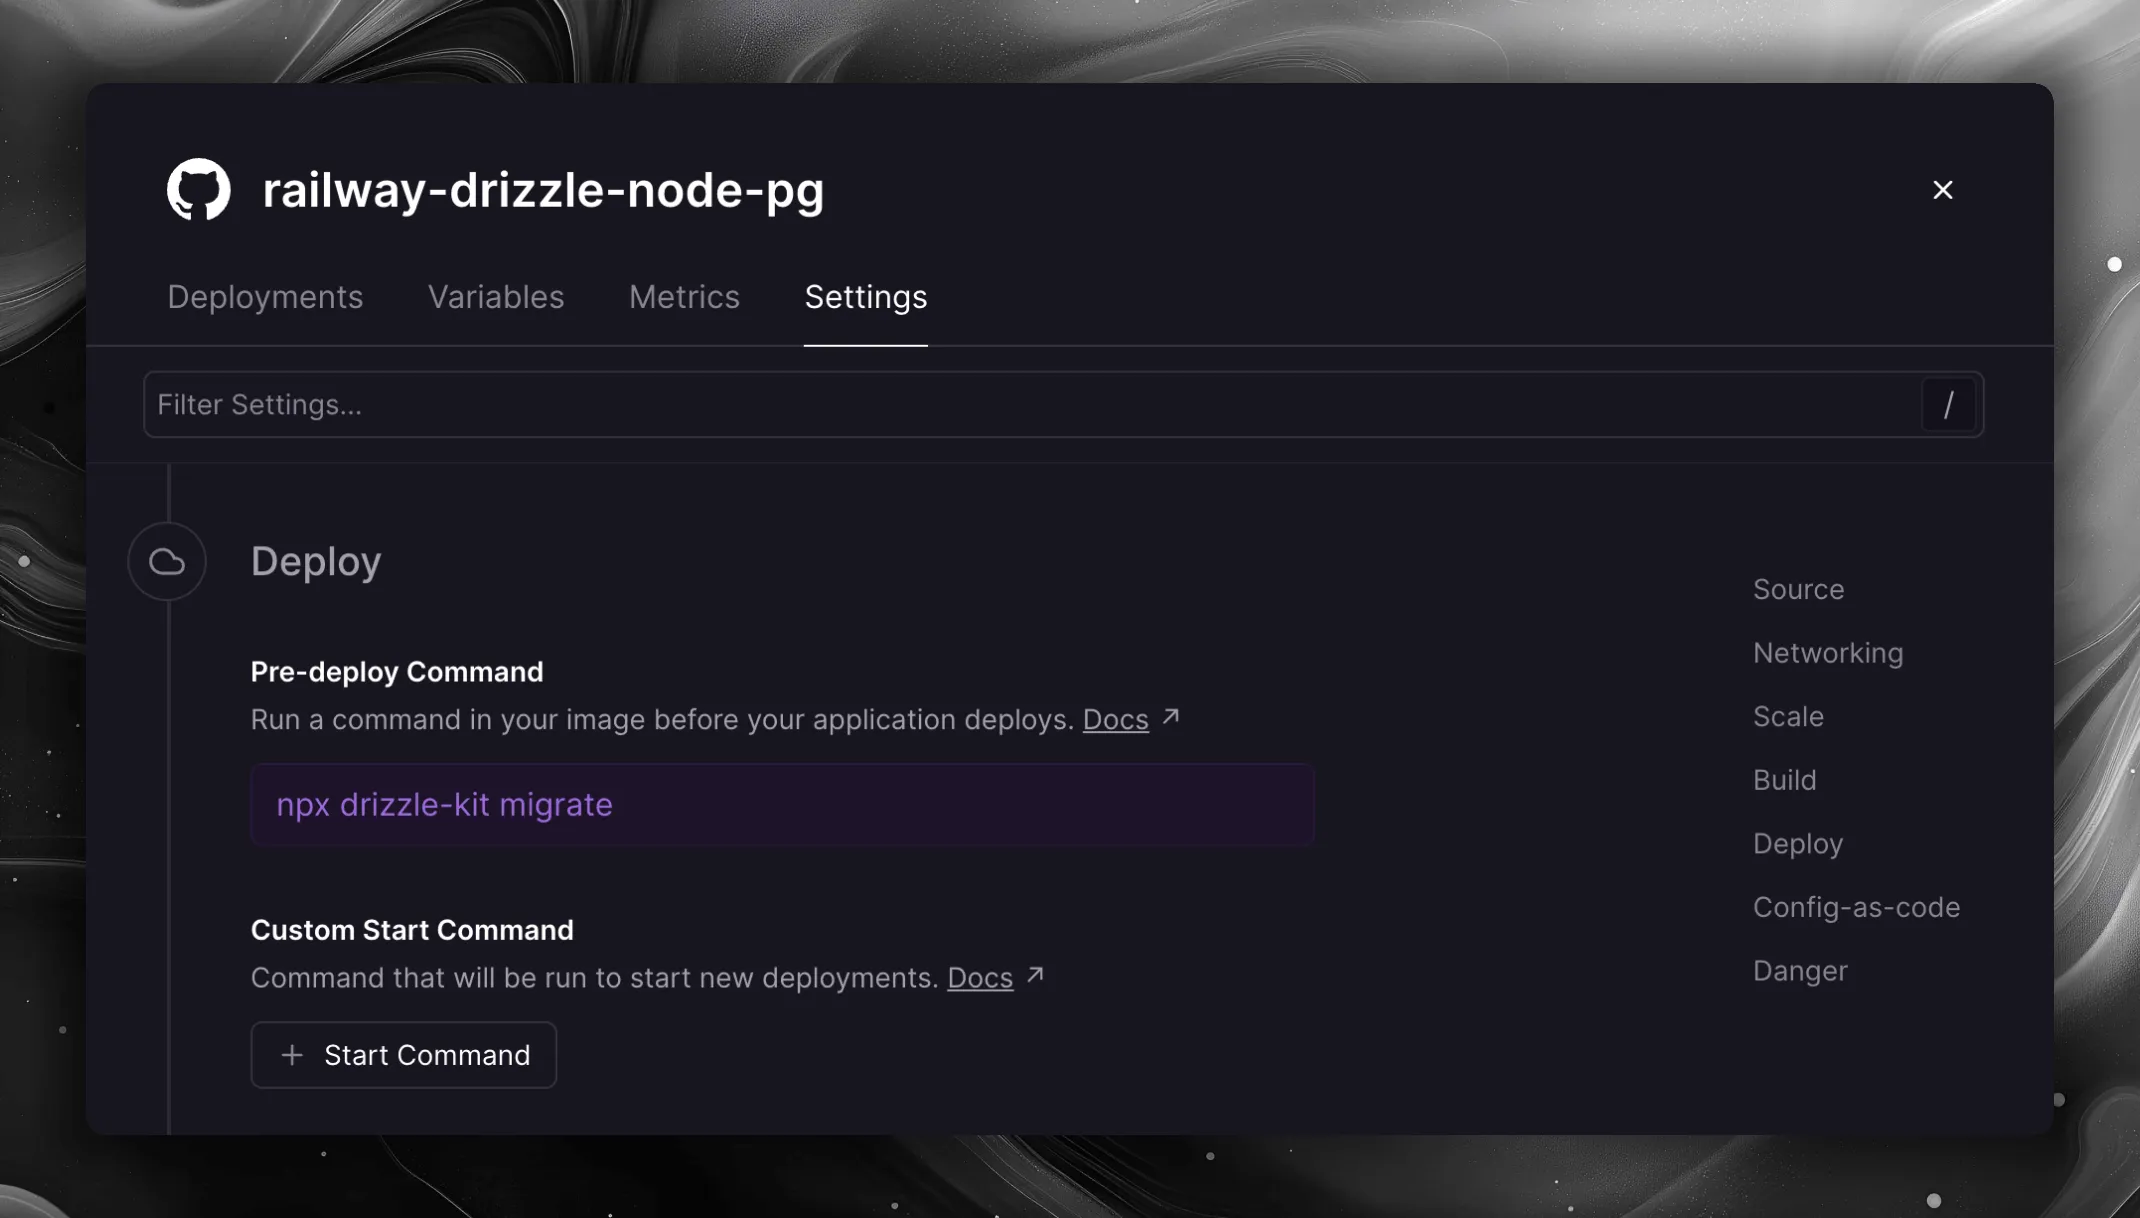Image resolution: width=2140 pixels, height=1218 pixels.
Task: Switch to the Deployments tab
Action: tap(265, 297)
